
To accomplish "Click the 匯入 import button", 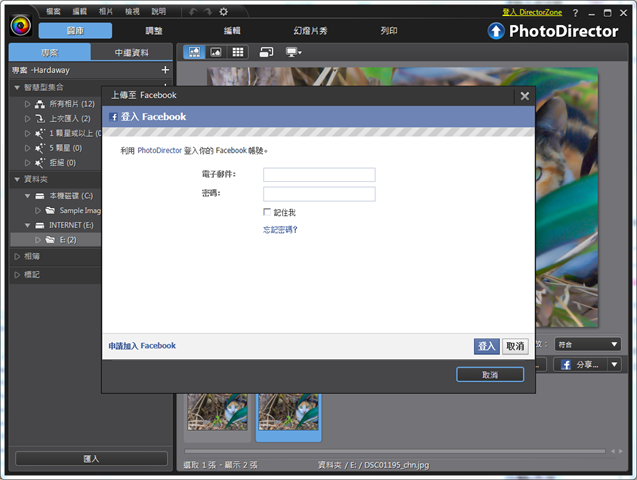I will (91, 458).
